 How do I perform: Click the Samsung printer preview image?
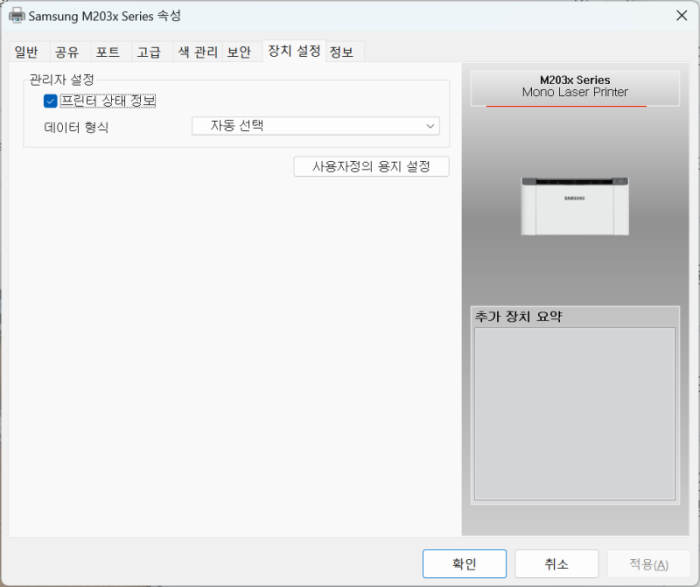pyautogui.click(x=575, y=206)
